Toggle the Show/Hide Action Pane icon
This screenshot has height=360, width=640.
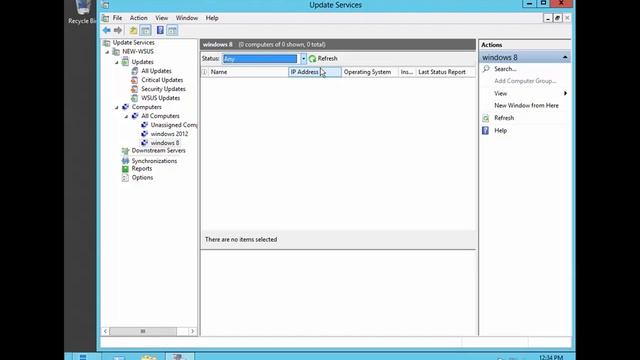click(172, 30)
